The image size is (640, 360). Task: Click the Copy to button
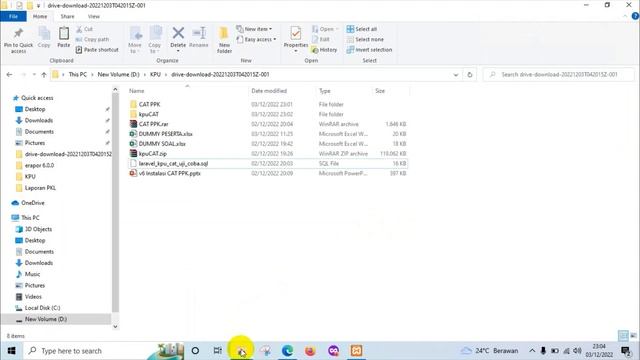pyautogui.click(x=155, y=40)
